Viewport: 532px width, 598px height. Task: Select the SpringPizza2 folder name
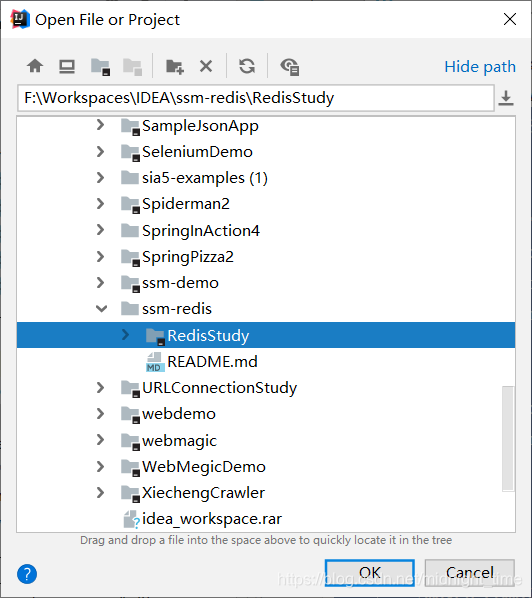pyautogui.click(x=188, y=257)
